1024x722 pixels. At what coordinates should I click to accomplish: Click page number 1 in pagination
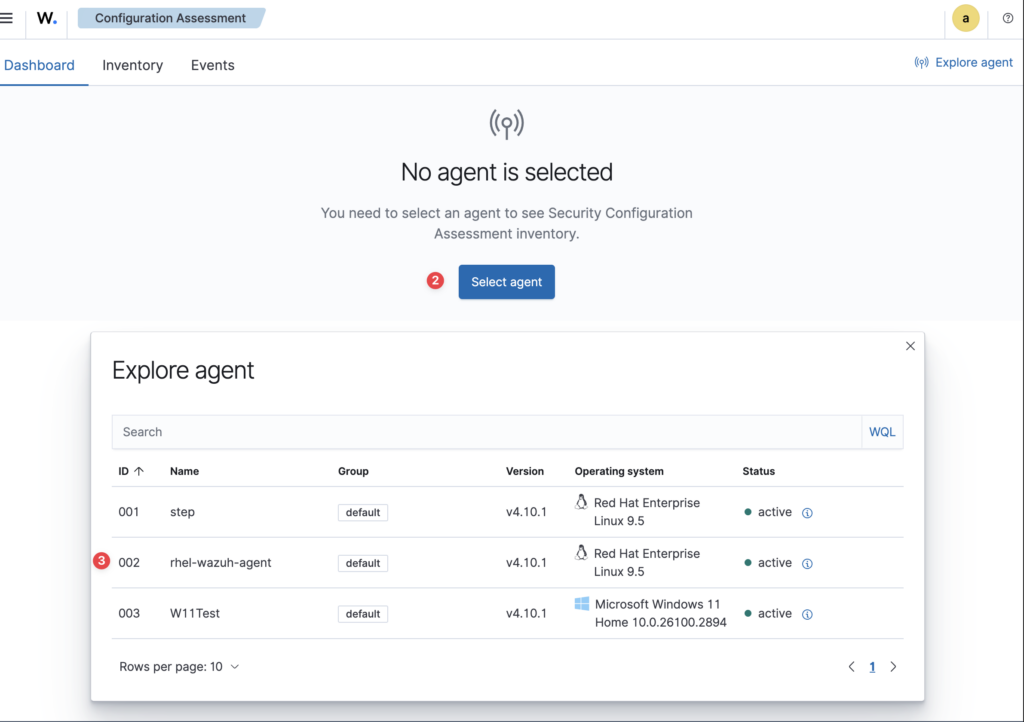[x=872, y=667]
